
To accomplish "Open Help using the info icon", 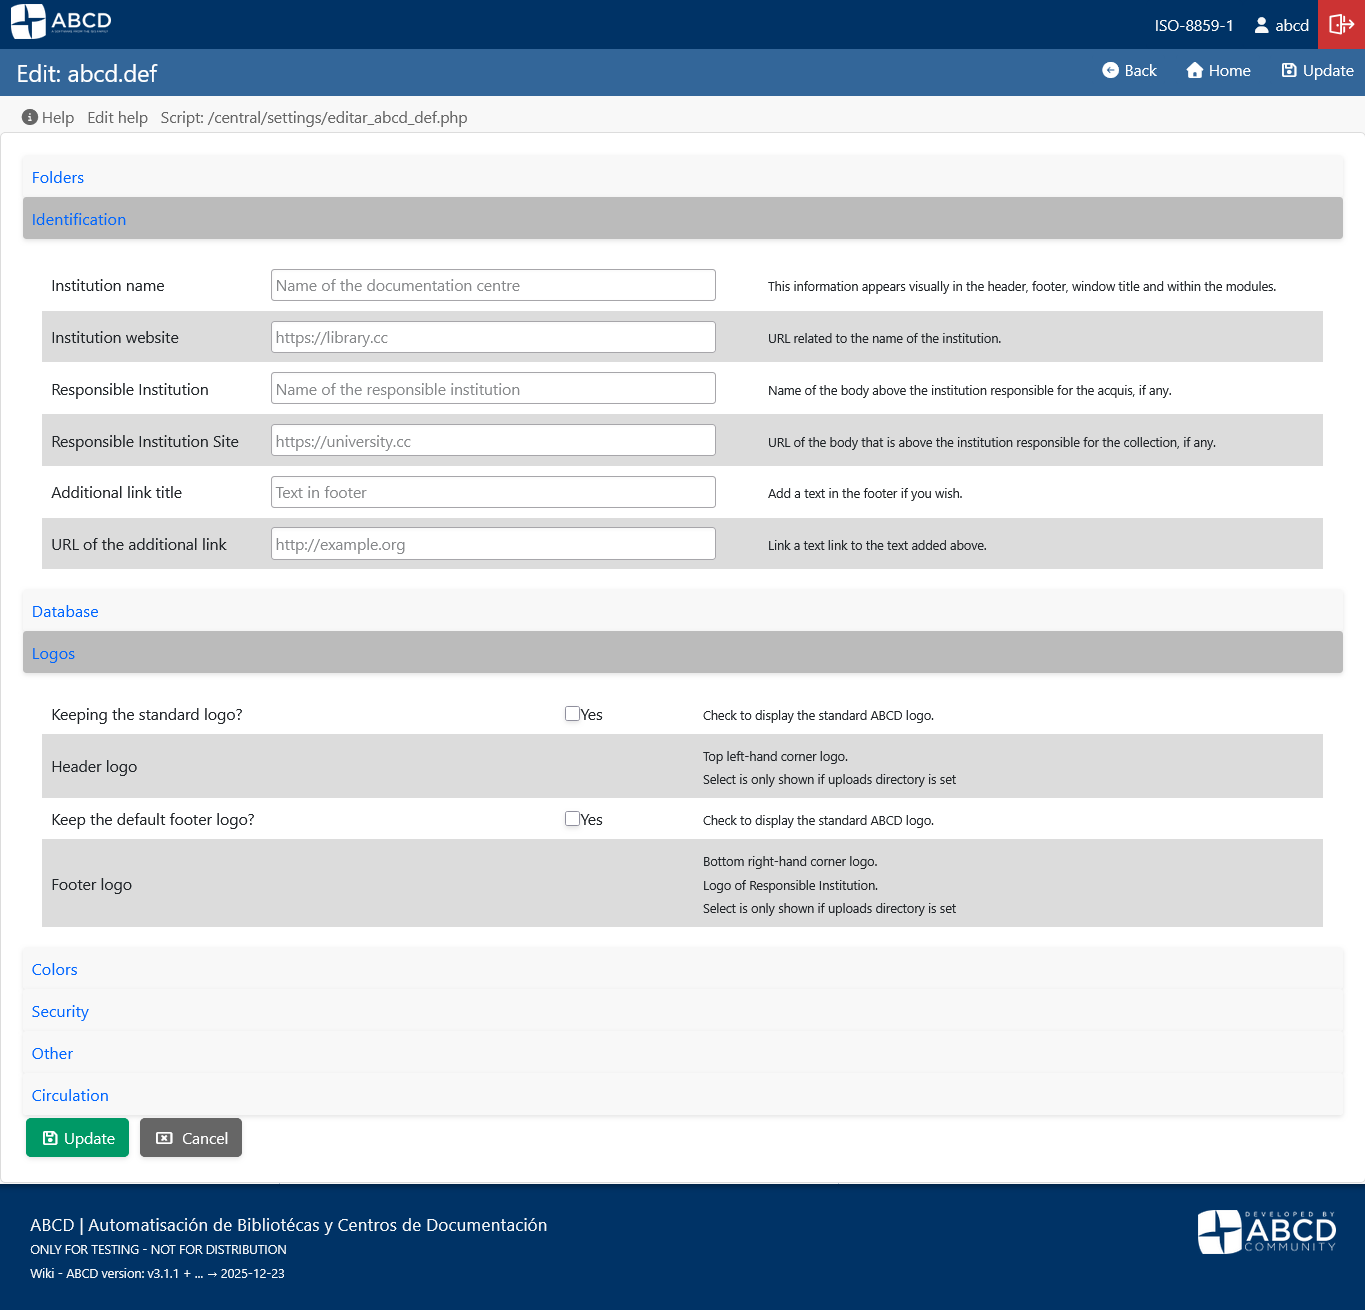I will click(x=30, y=117).
